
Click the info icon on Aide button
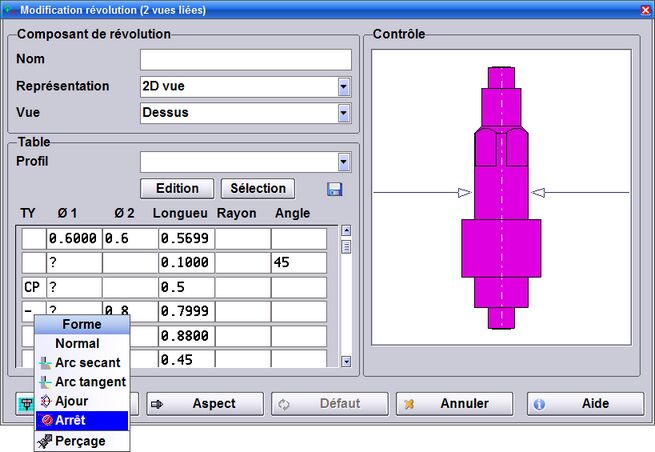click(539, 404)
